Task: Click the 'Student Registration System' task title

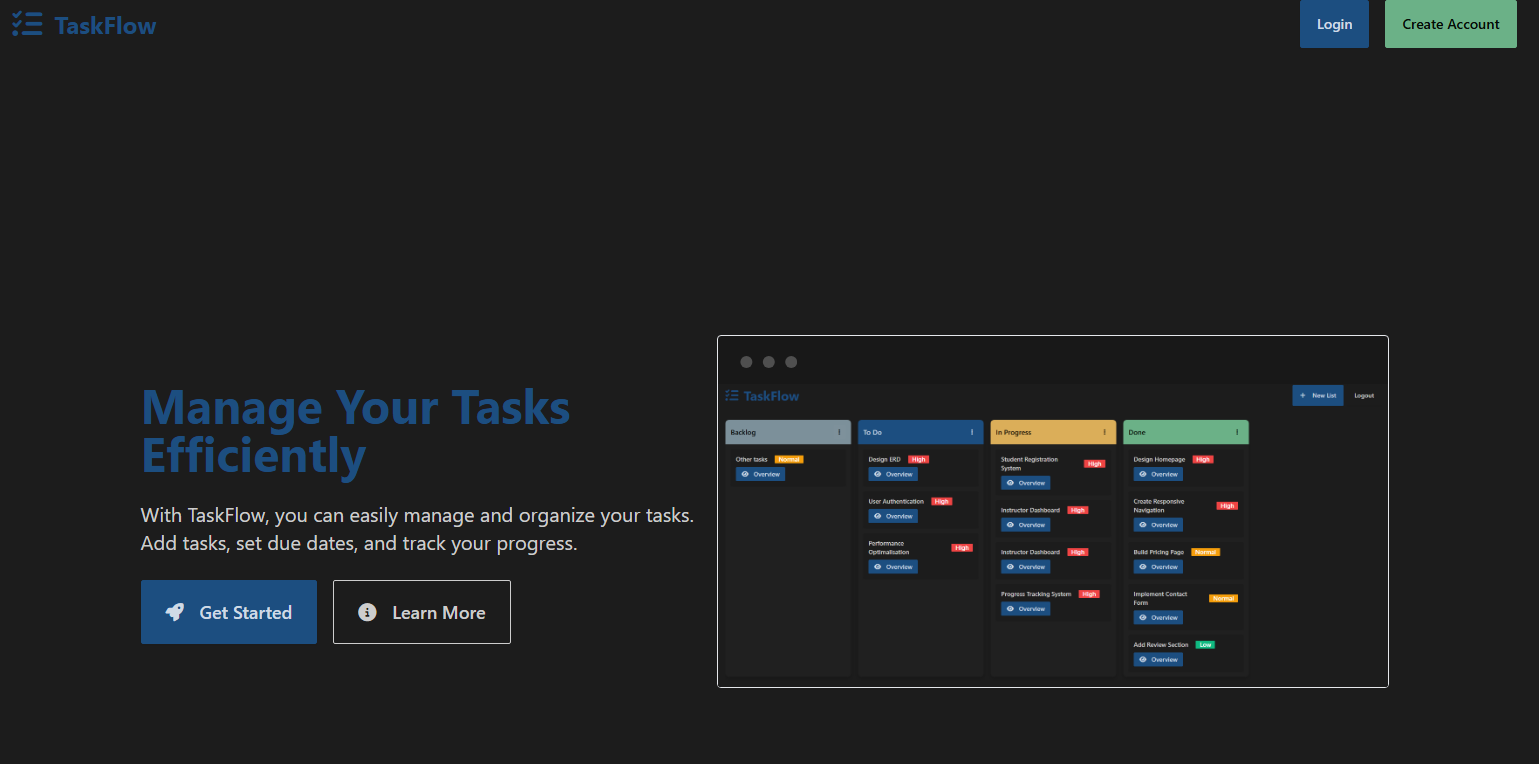Action: (x=1029, y=463)
